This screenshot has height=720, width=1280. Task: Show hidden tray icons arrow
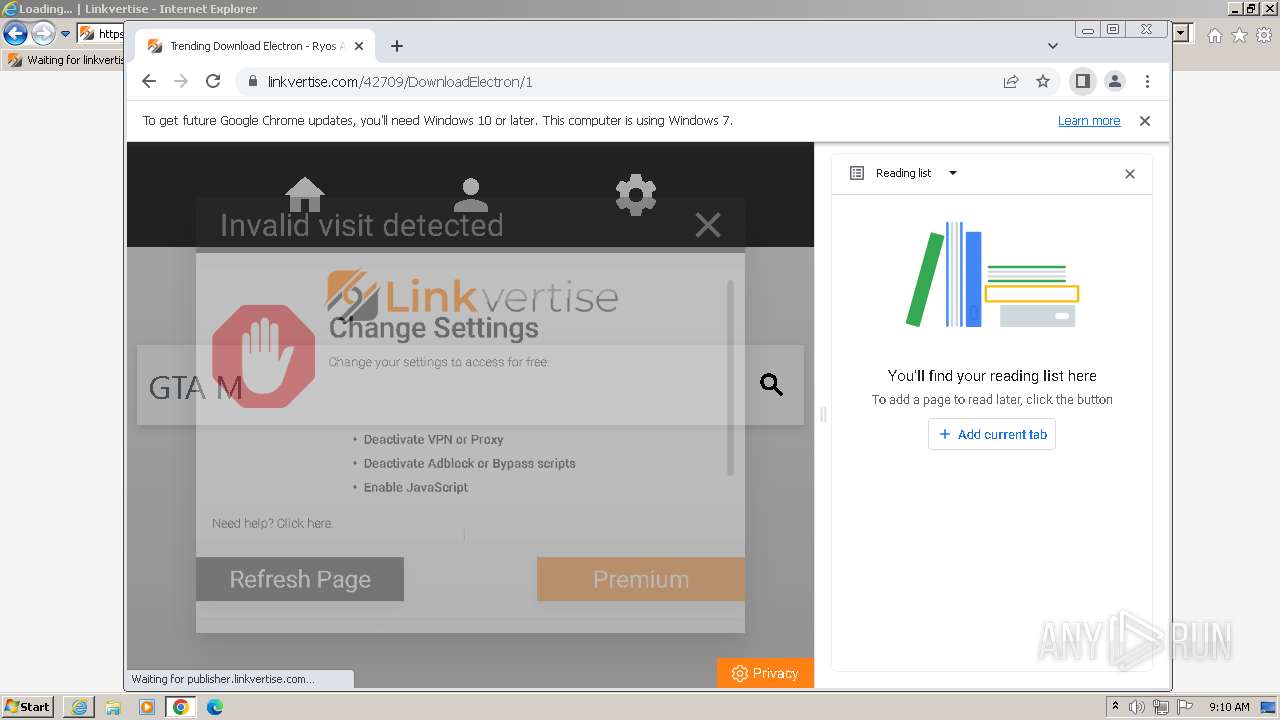coord(1115,706)
